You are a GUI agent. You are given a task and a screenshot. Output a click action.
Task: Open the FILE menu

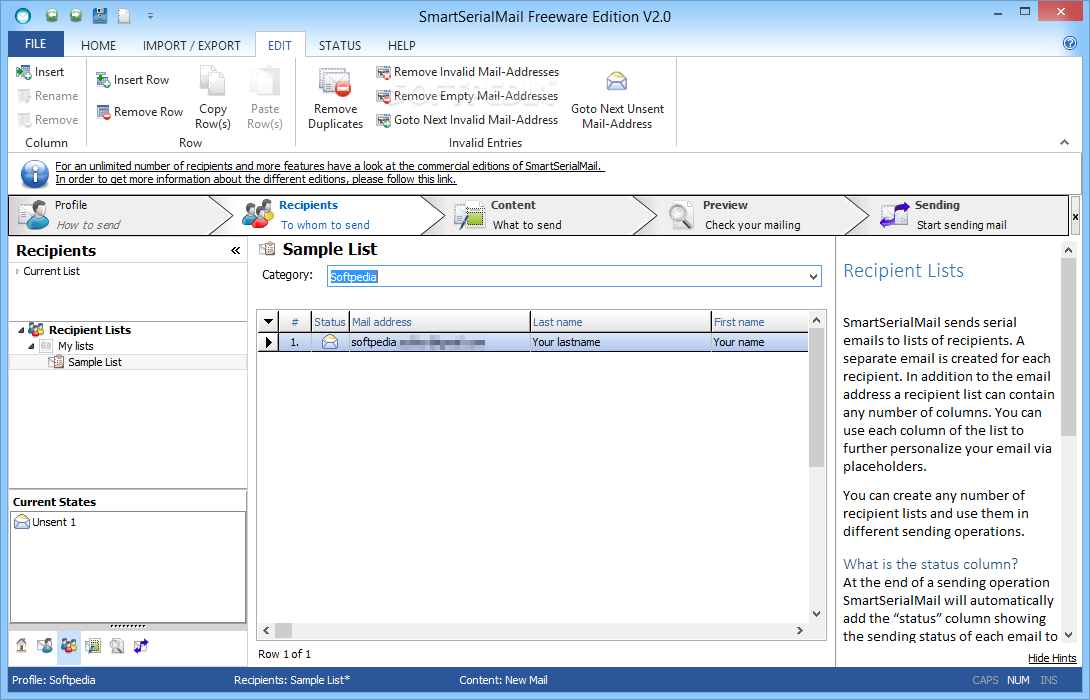[35, 44]
